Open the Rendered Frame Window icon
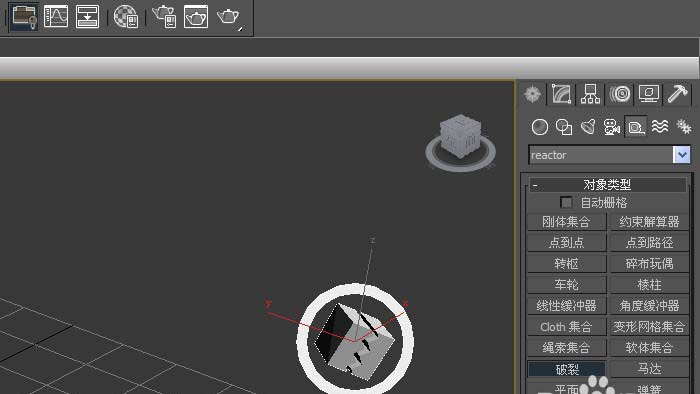700x394 pixels. (x=196, y=17)
